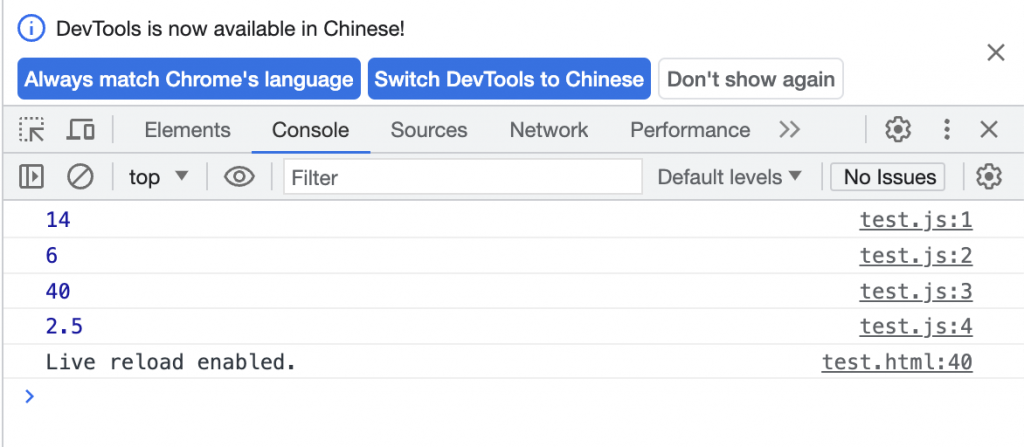Open console settings gear beside No Issues
Screen dimensions: 1024x447
989,177
